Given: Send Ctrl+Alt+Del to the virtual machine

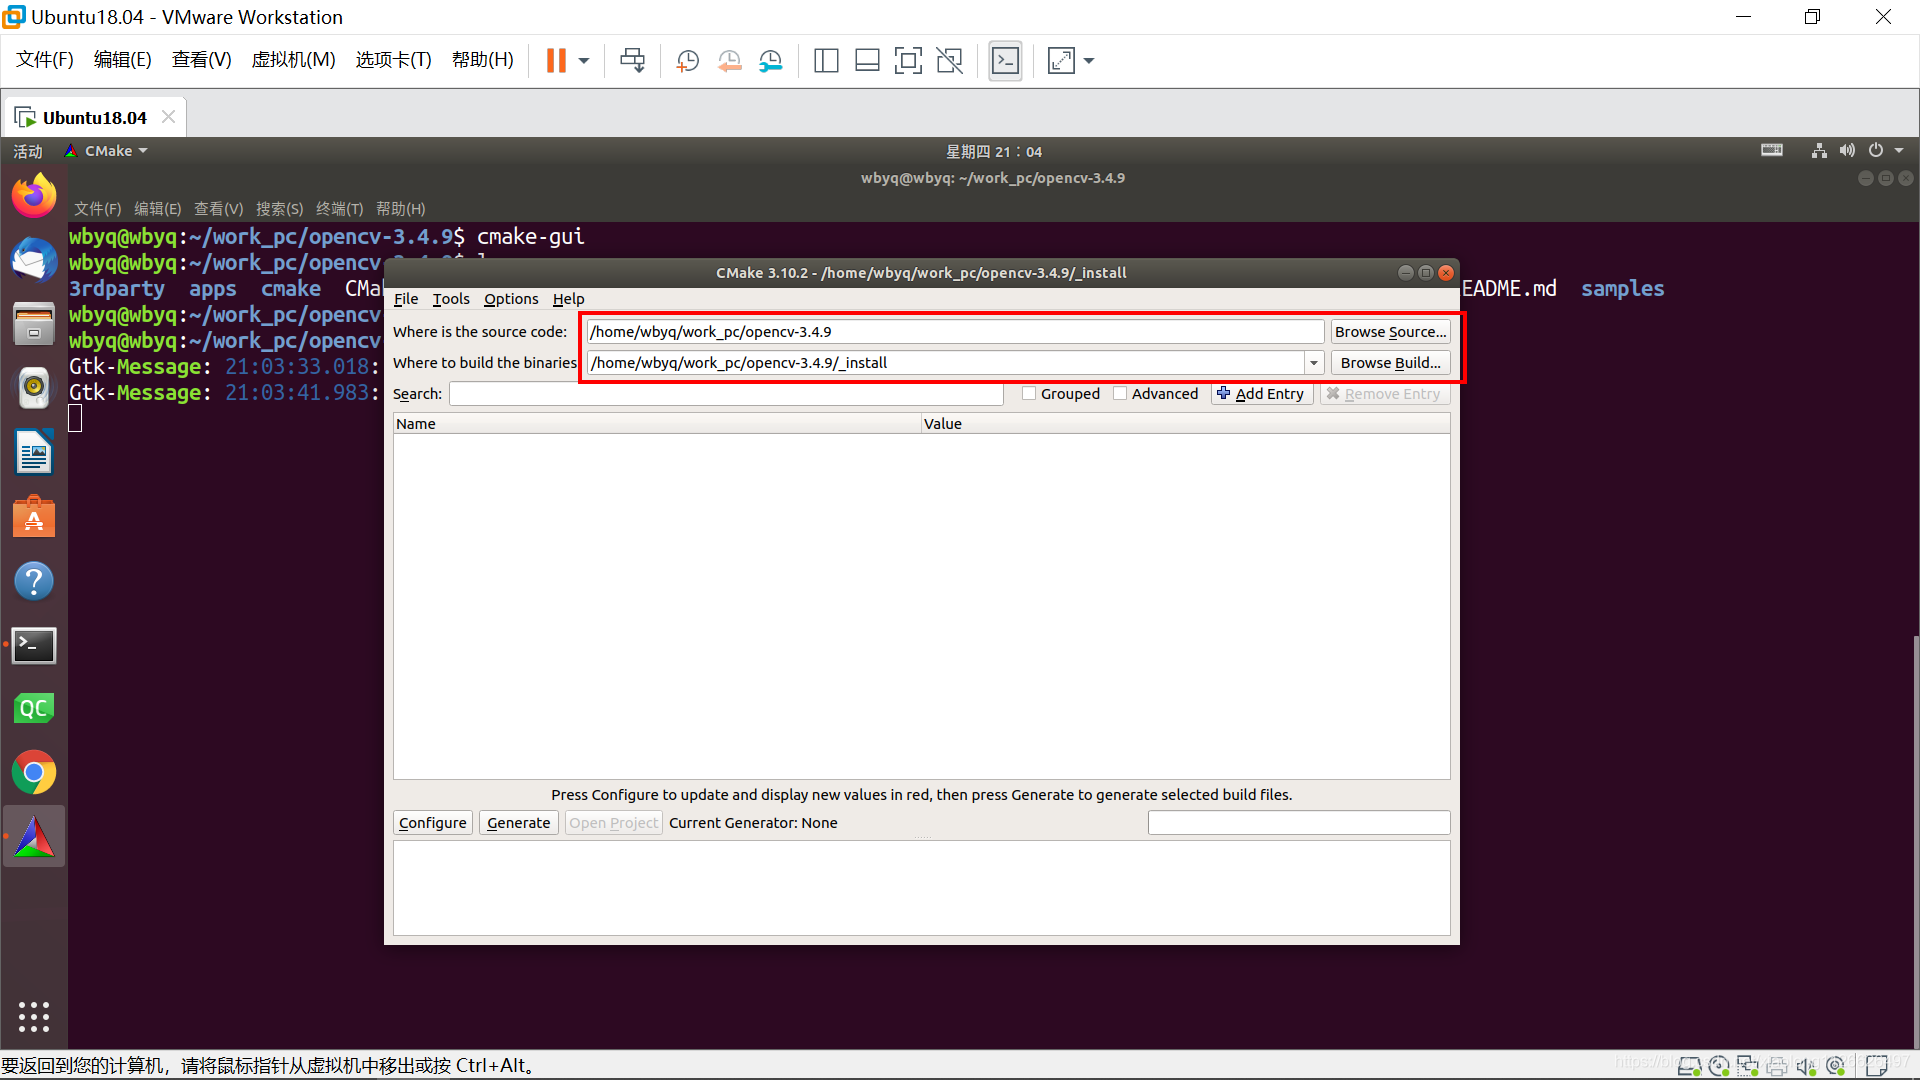Looking at the screenshot, I should point(632,61).
